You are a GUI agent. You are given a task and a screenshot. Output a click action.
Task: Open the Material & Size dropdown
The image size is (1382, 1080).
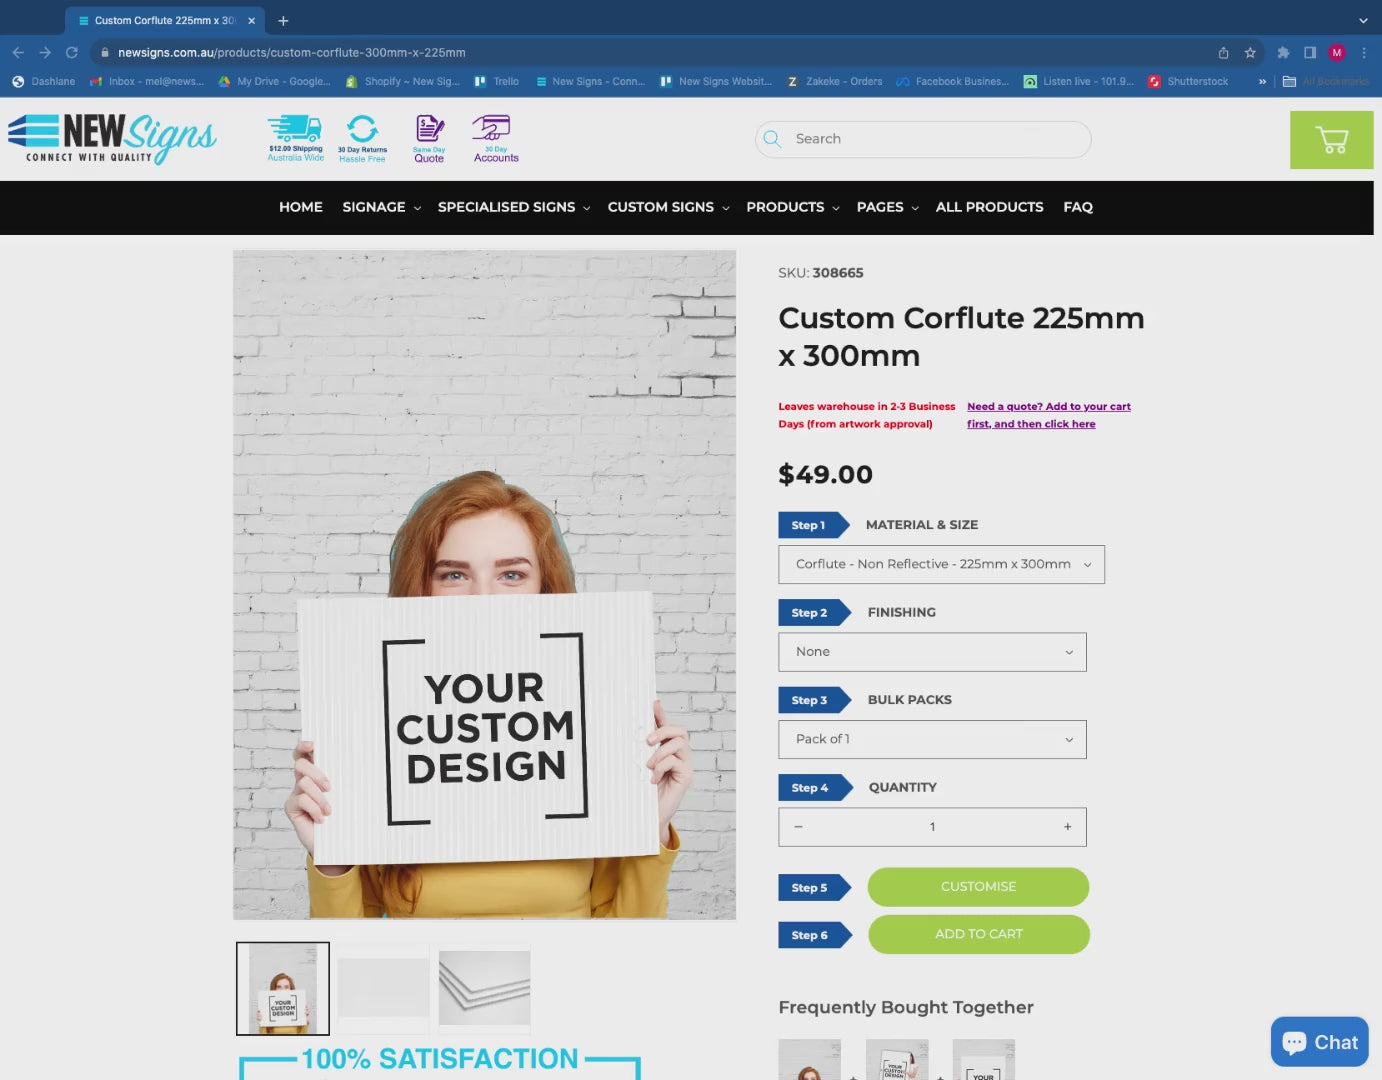pyautogui.click(x=941, y=564)
